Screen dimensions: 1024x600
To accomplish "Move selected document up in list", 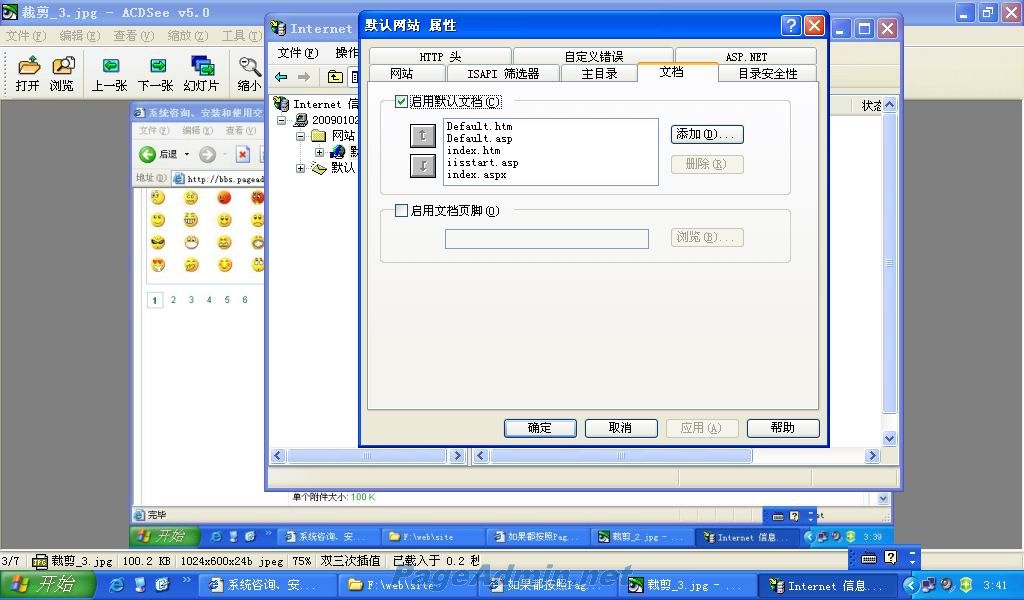I will click(423, 135).
